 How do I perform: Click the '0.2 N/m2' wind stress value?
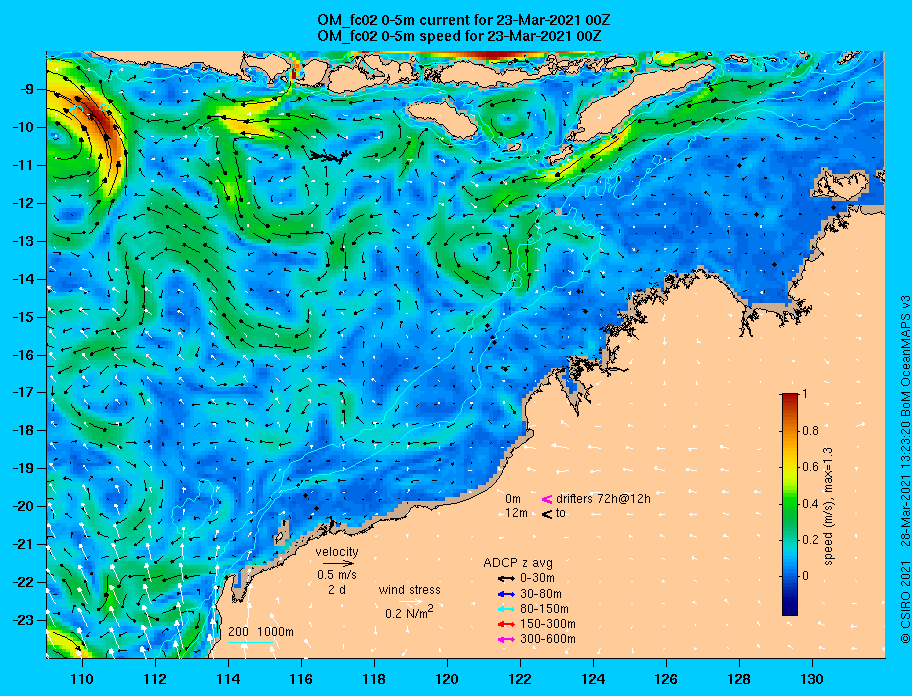point(409,612)
